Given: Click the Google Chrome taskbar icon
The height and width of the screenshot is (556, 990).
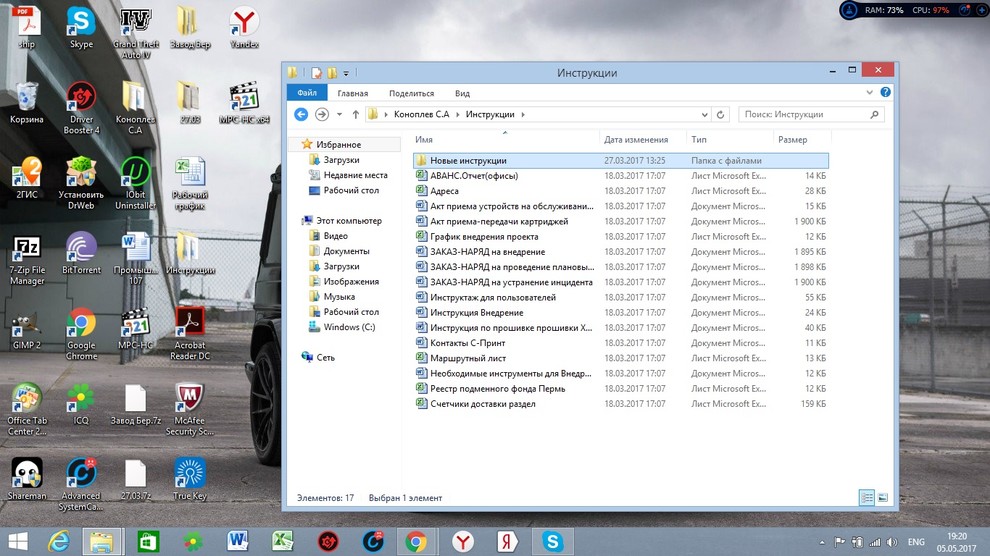Looking at the screenshot, I should pos(416,541).
